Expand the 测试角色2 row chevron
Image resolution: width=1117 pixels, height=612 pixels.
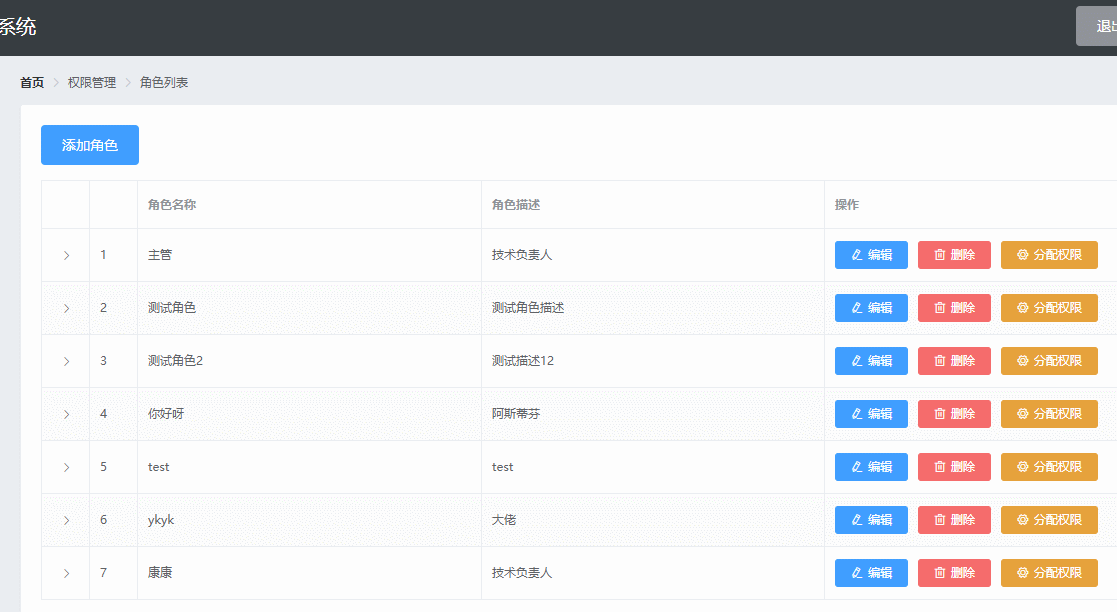[66, 361]
